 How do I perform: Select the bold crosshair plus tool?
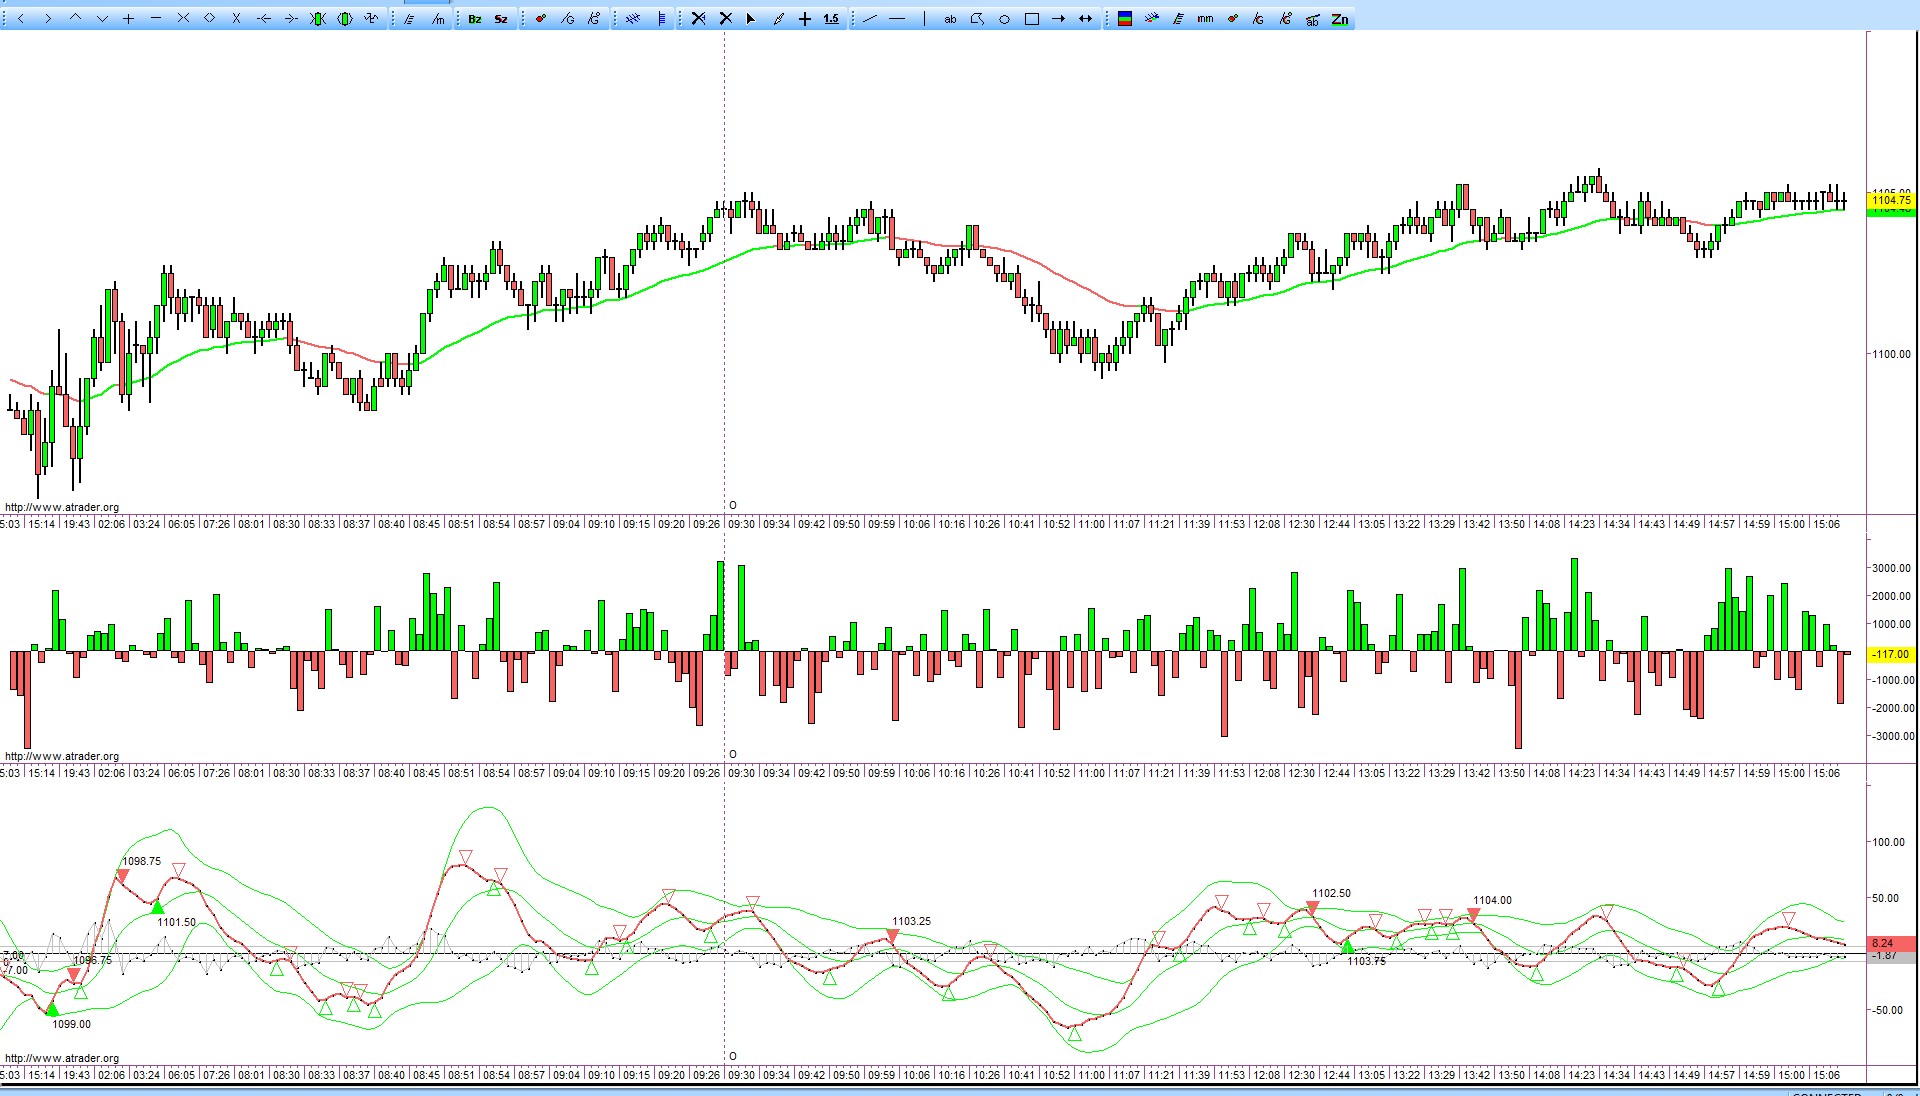click(805, 18)
